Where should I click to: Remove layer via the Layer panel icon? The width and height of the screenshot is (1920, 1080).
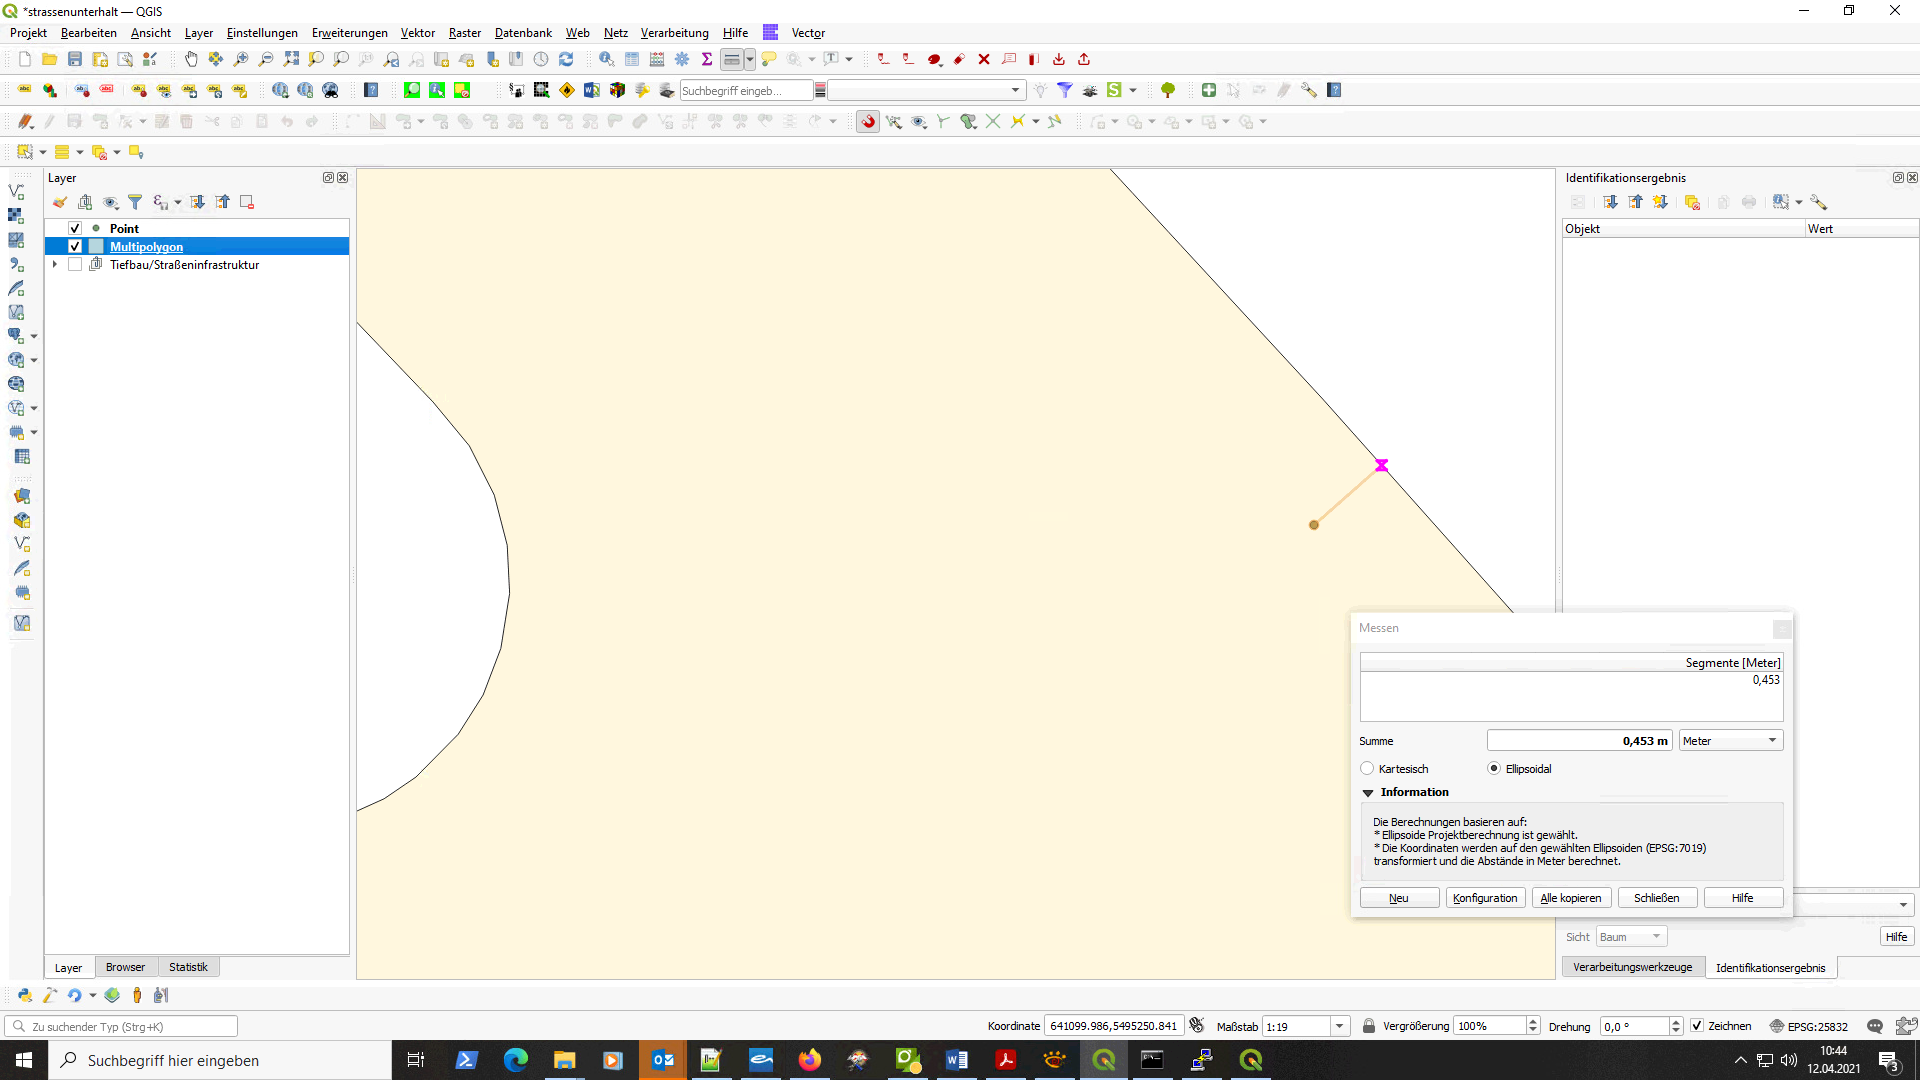[x=247, y=202]
